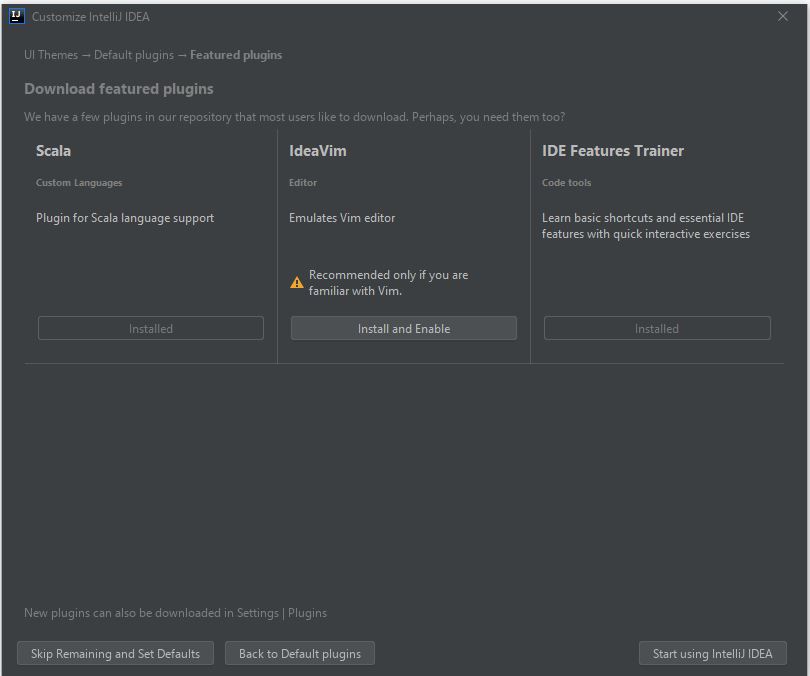Click the 'New plugins can also be downloaded' note
The image size is (810, 676).
pos(176,612)
